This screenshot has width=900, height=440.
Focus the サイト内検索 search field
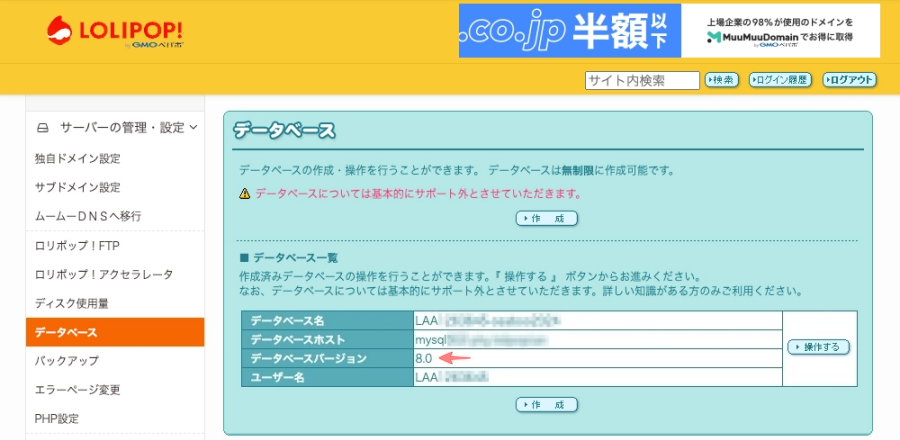tap(642, 80)
